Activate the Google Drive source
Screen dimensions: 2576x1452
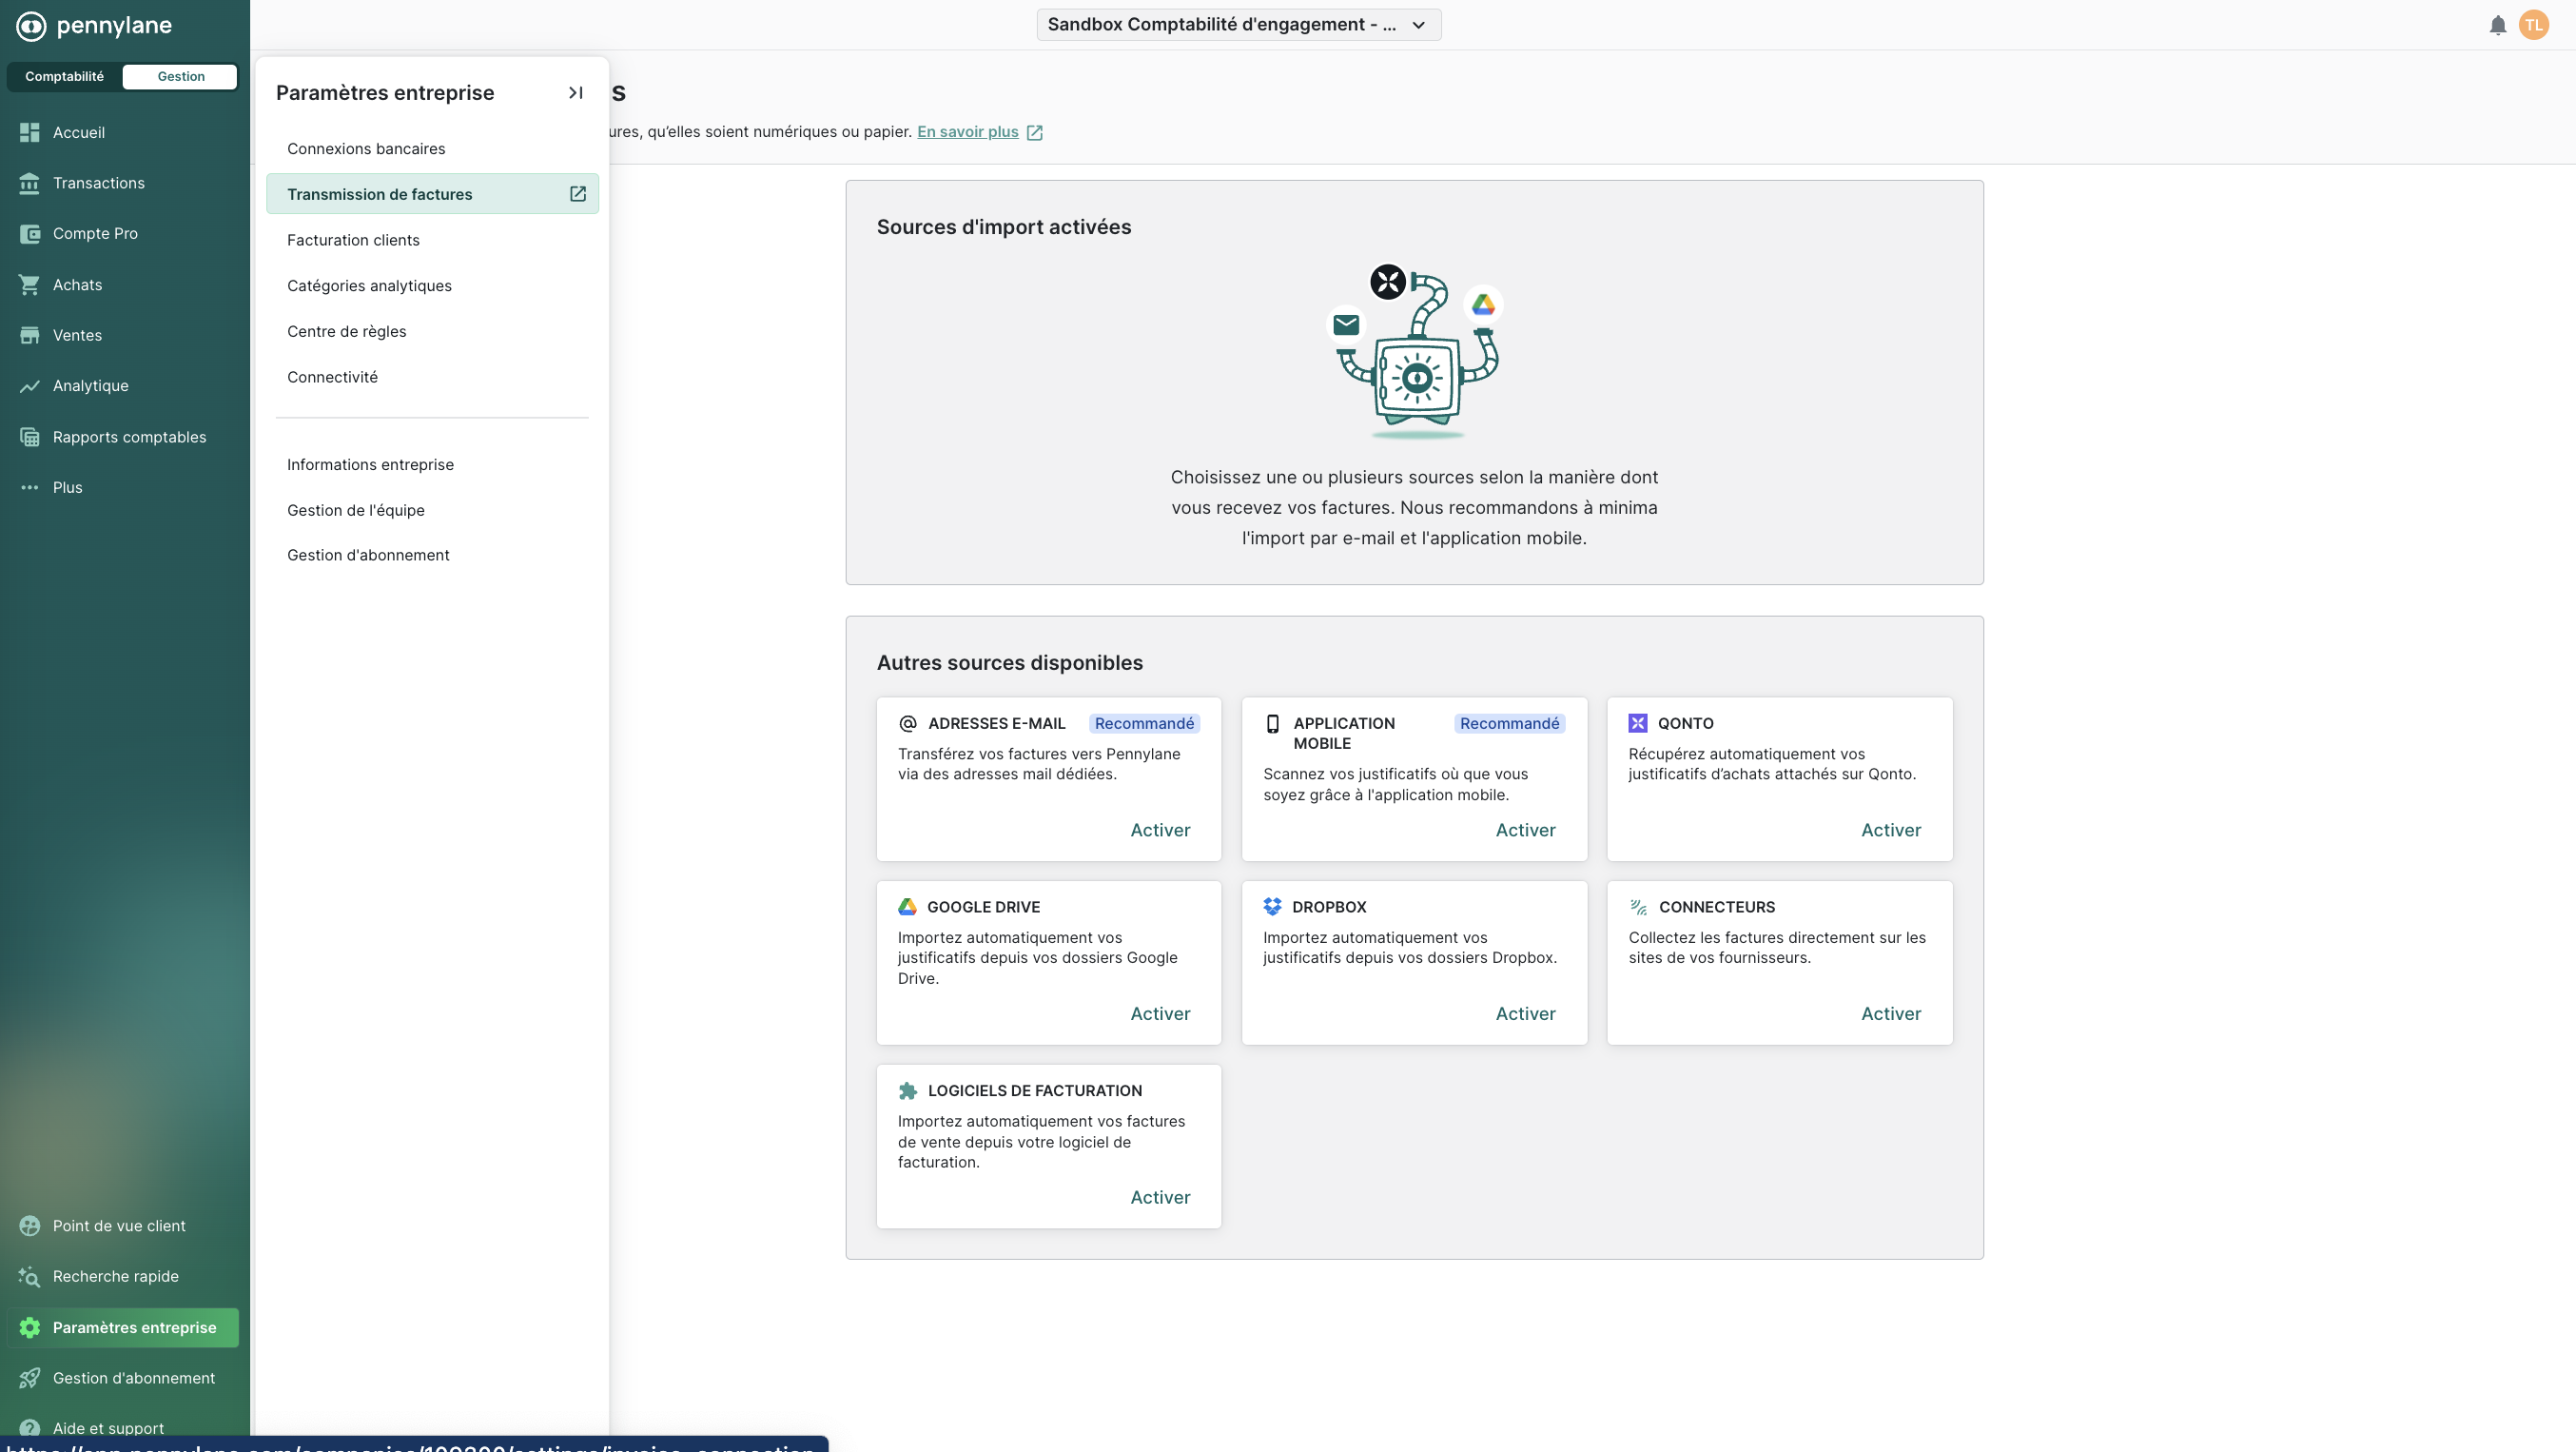(x=1160, y=1014)
